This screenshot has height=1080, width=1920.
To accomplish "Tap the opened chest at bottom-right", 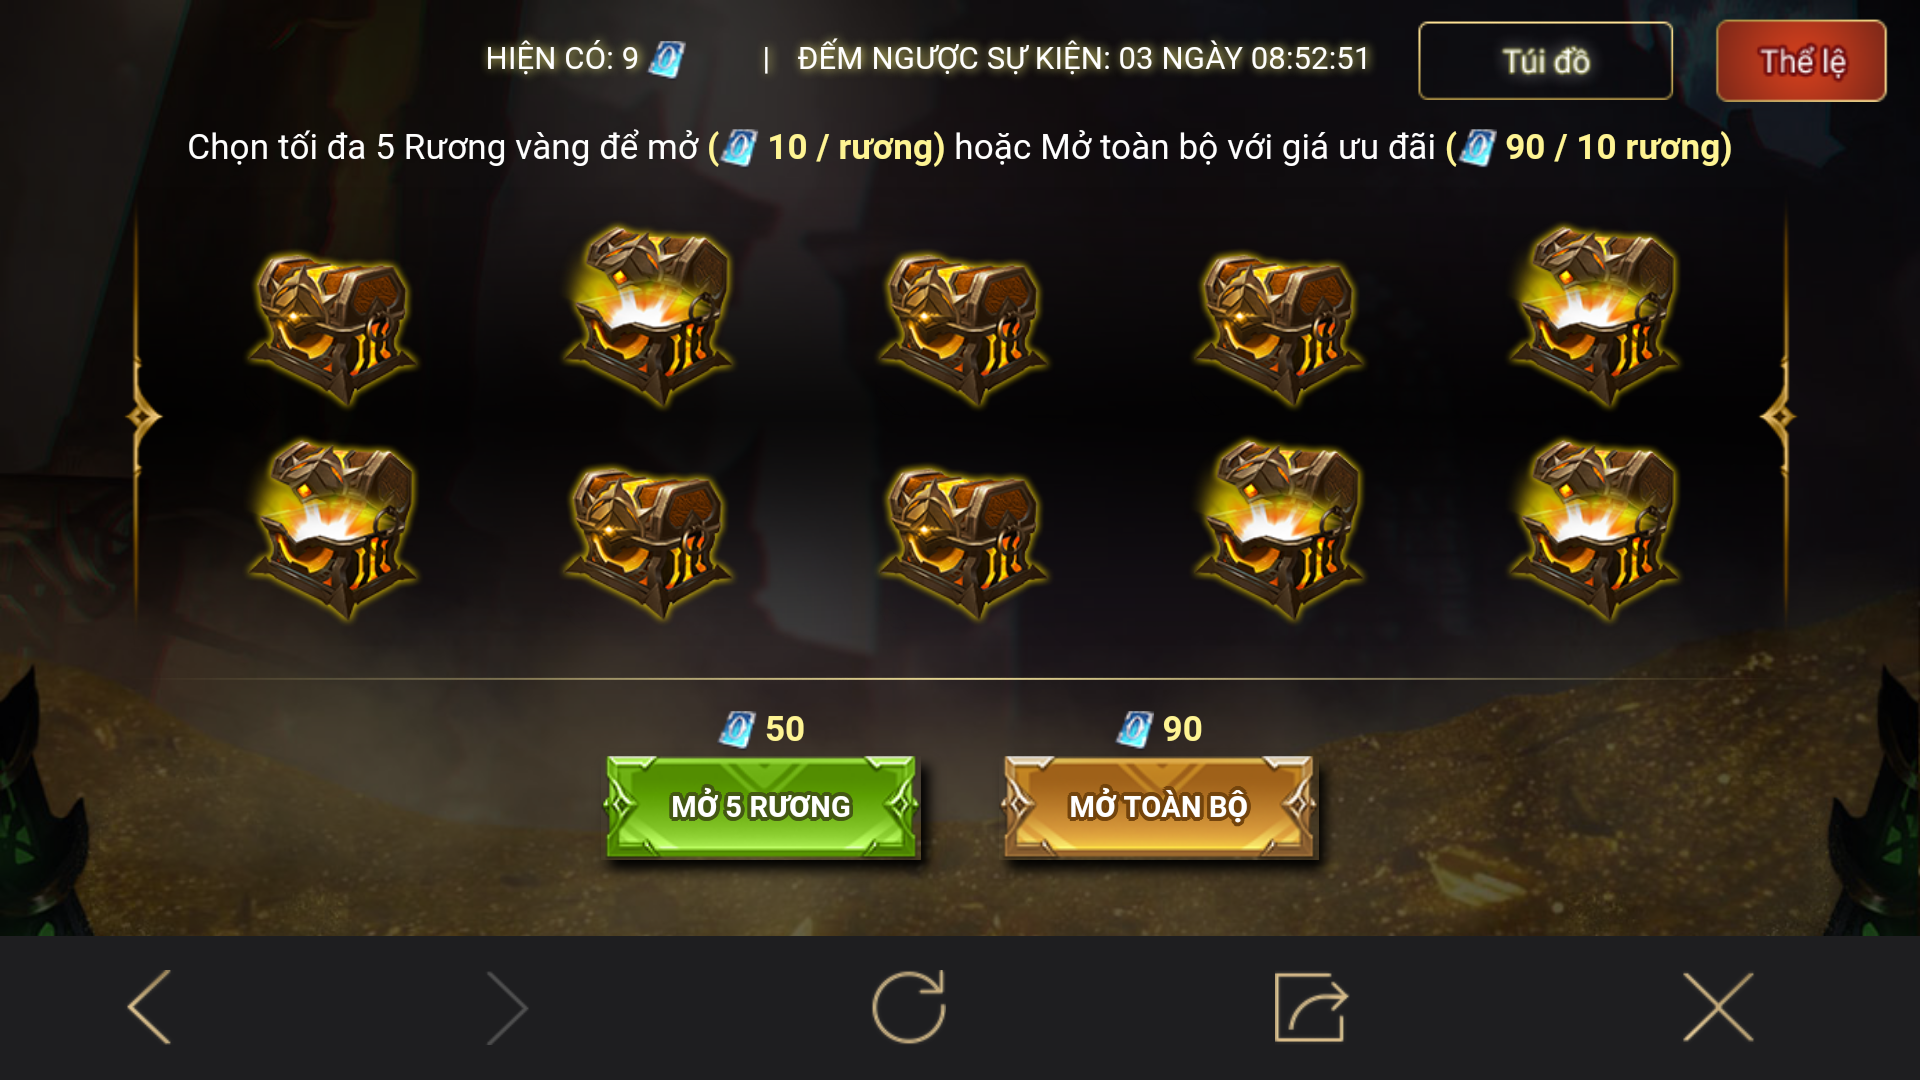I will coord(1594,530).
